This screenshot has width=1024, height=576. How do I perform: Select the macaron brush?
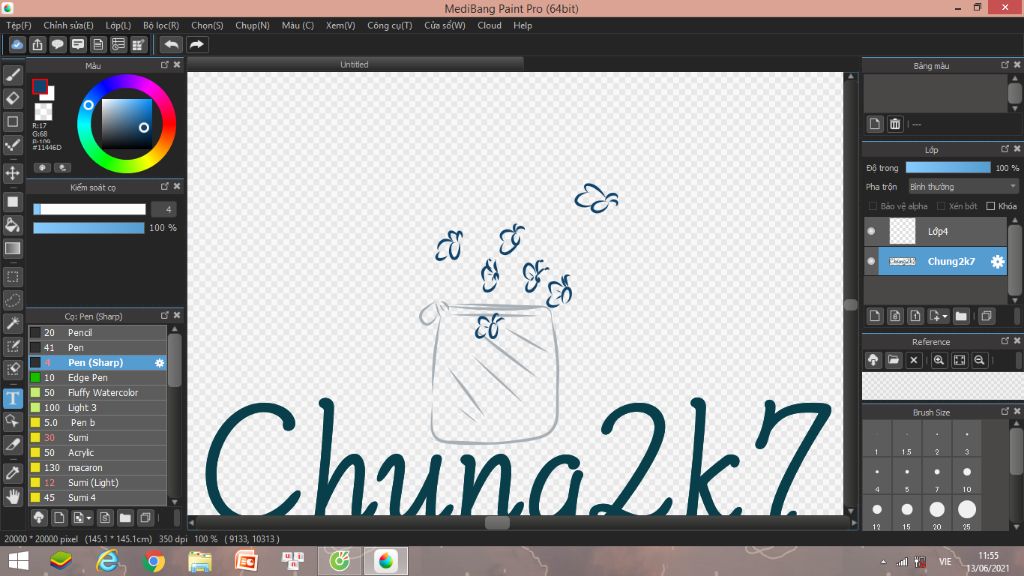point(98,468)
